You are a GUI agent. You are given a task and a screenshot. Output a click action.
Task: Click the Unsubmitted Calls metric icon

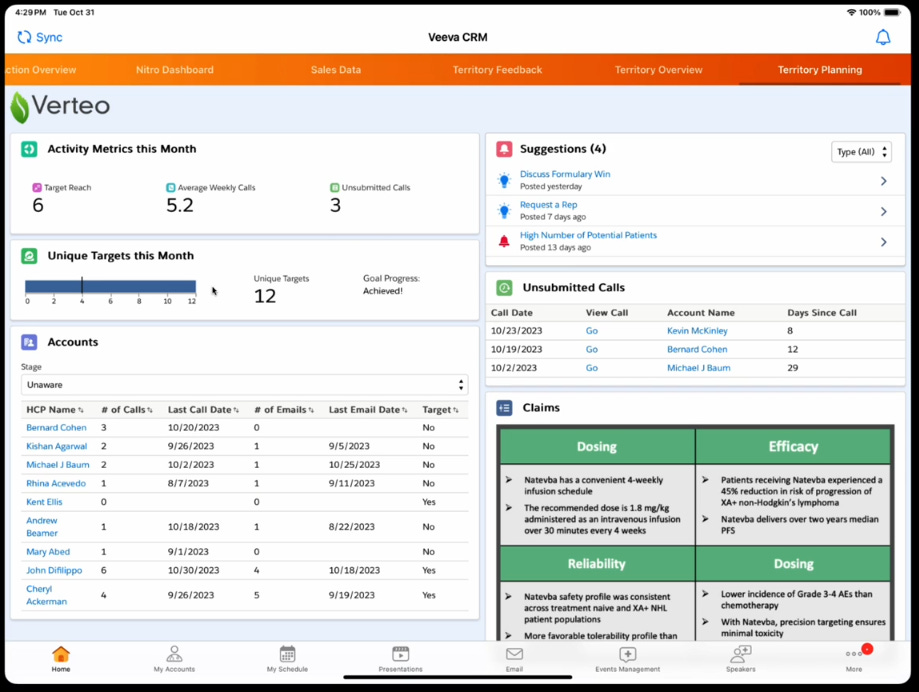click(335, 188)
